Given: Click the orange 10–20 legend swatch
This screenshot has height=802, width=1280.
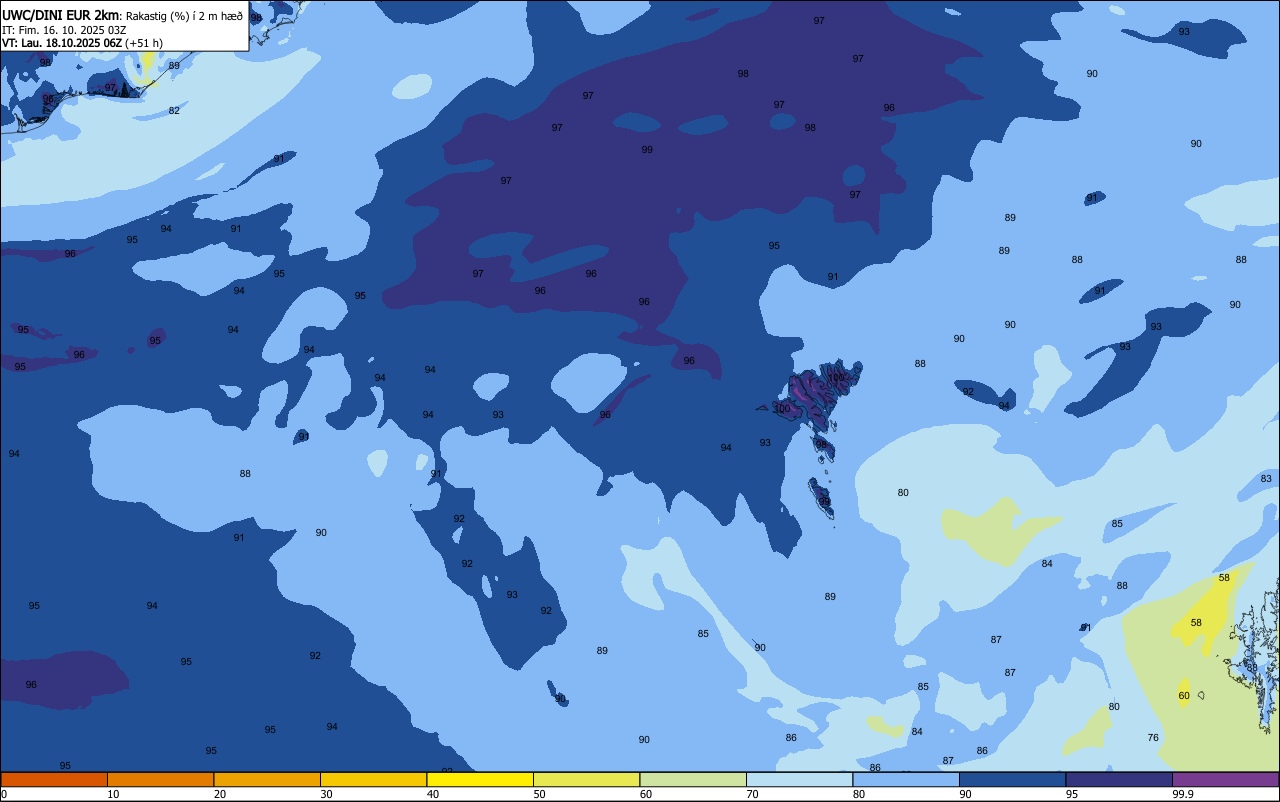Looking at the screenshot, I should [x=160, y=779].
